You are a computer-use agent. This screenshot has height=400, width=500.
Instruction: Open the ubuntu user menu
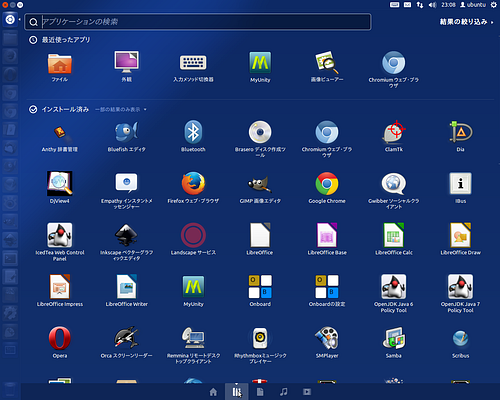pyautogui.click(x=473, y=5)
